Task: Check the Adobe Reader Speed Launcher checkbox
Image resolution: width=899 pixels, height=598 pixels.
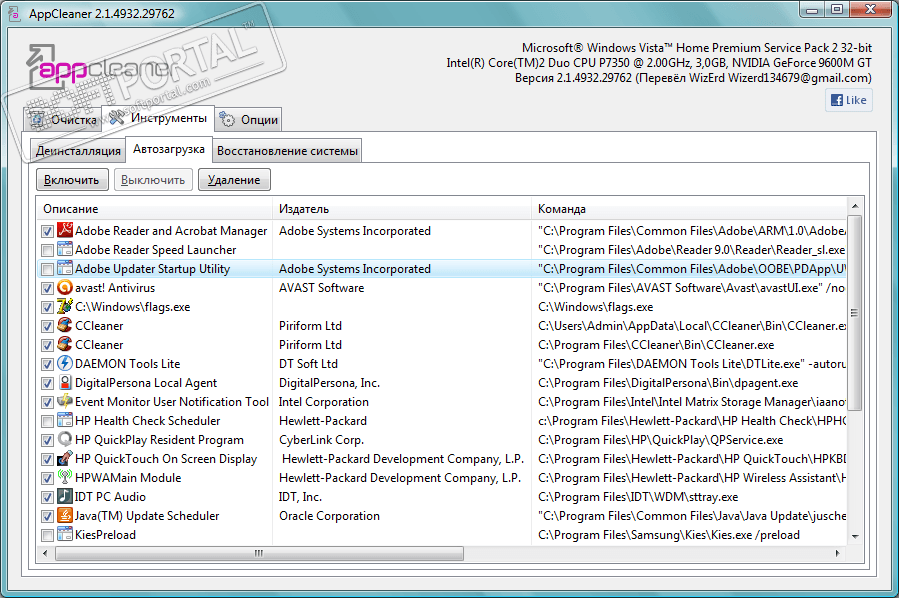Action: 48,251
